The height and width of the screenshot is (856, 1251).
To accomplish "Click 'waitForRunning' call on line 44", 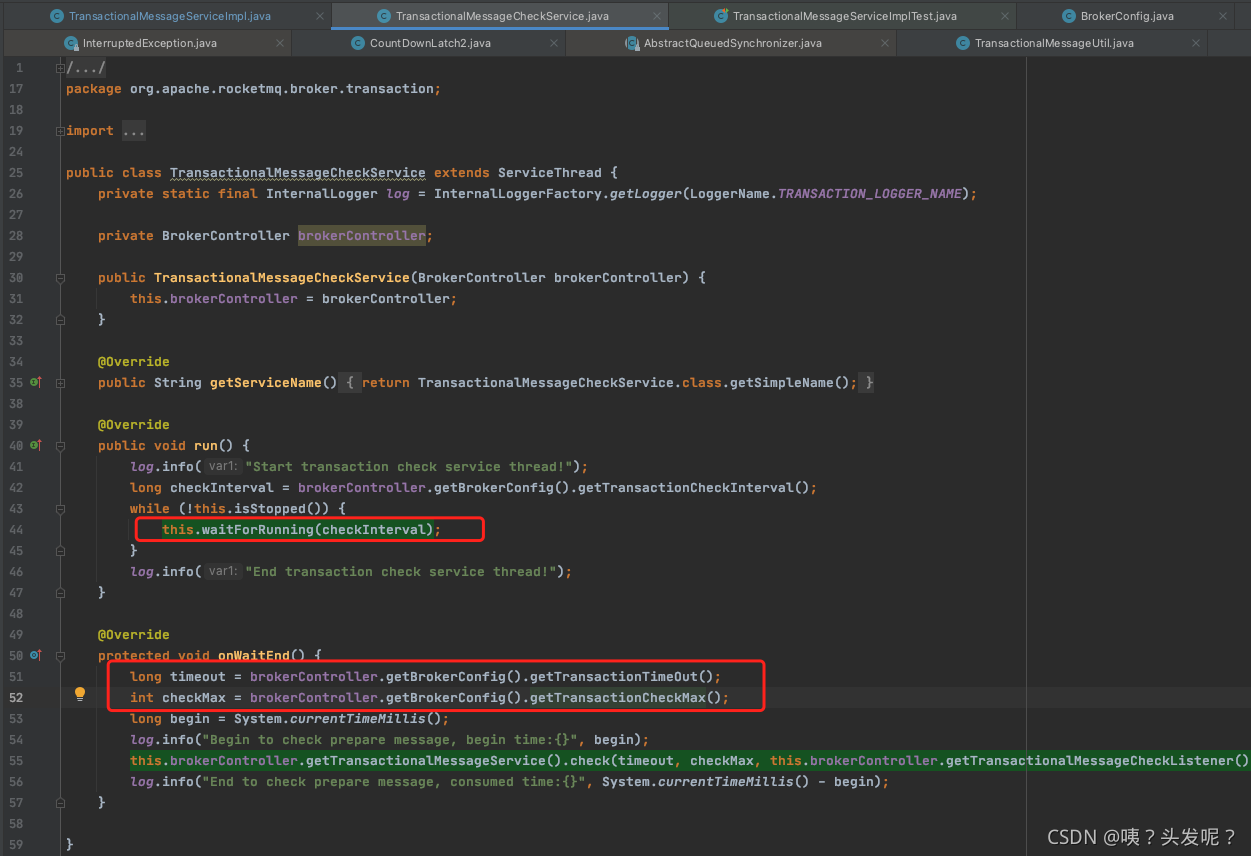I will tap(258, 529).
